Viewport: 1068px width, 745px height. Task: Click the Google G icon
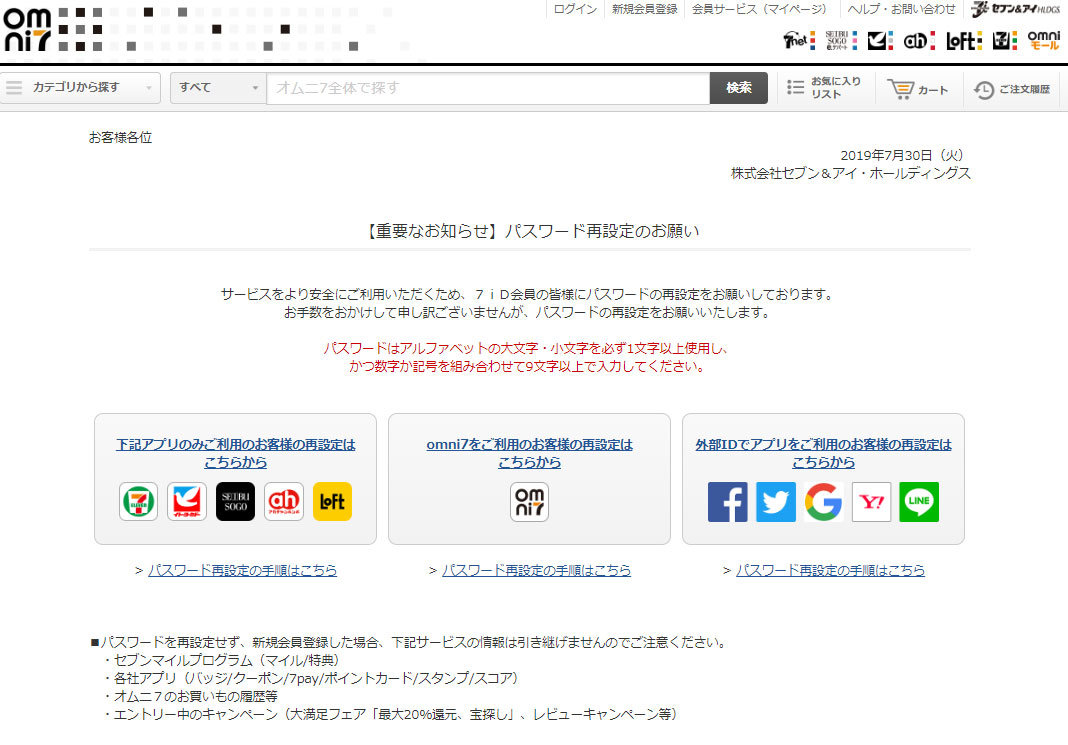pos(823,502)
